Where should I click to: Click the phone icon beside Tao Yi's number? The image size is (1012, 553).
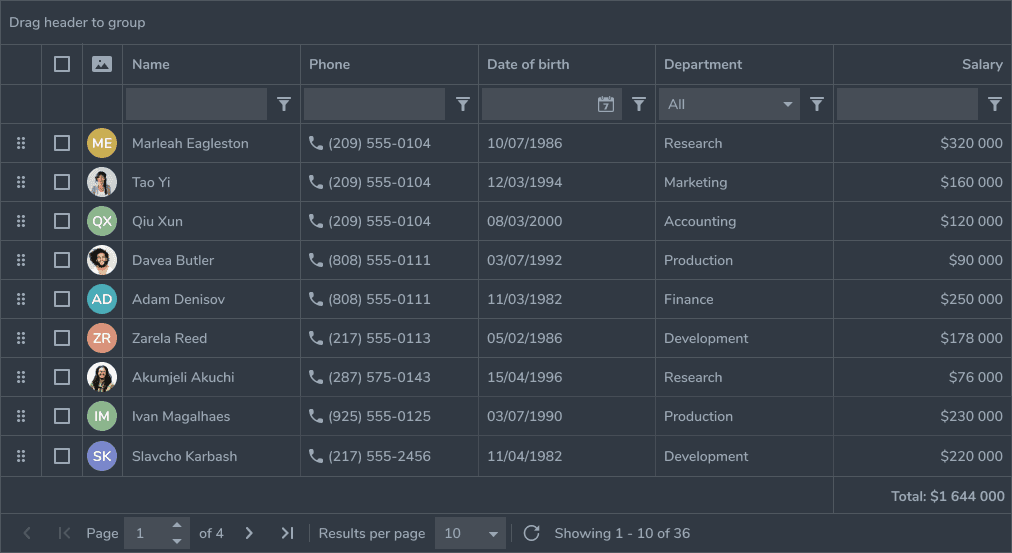[316, 182]
